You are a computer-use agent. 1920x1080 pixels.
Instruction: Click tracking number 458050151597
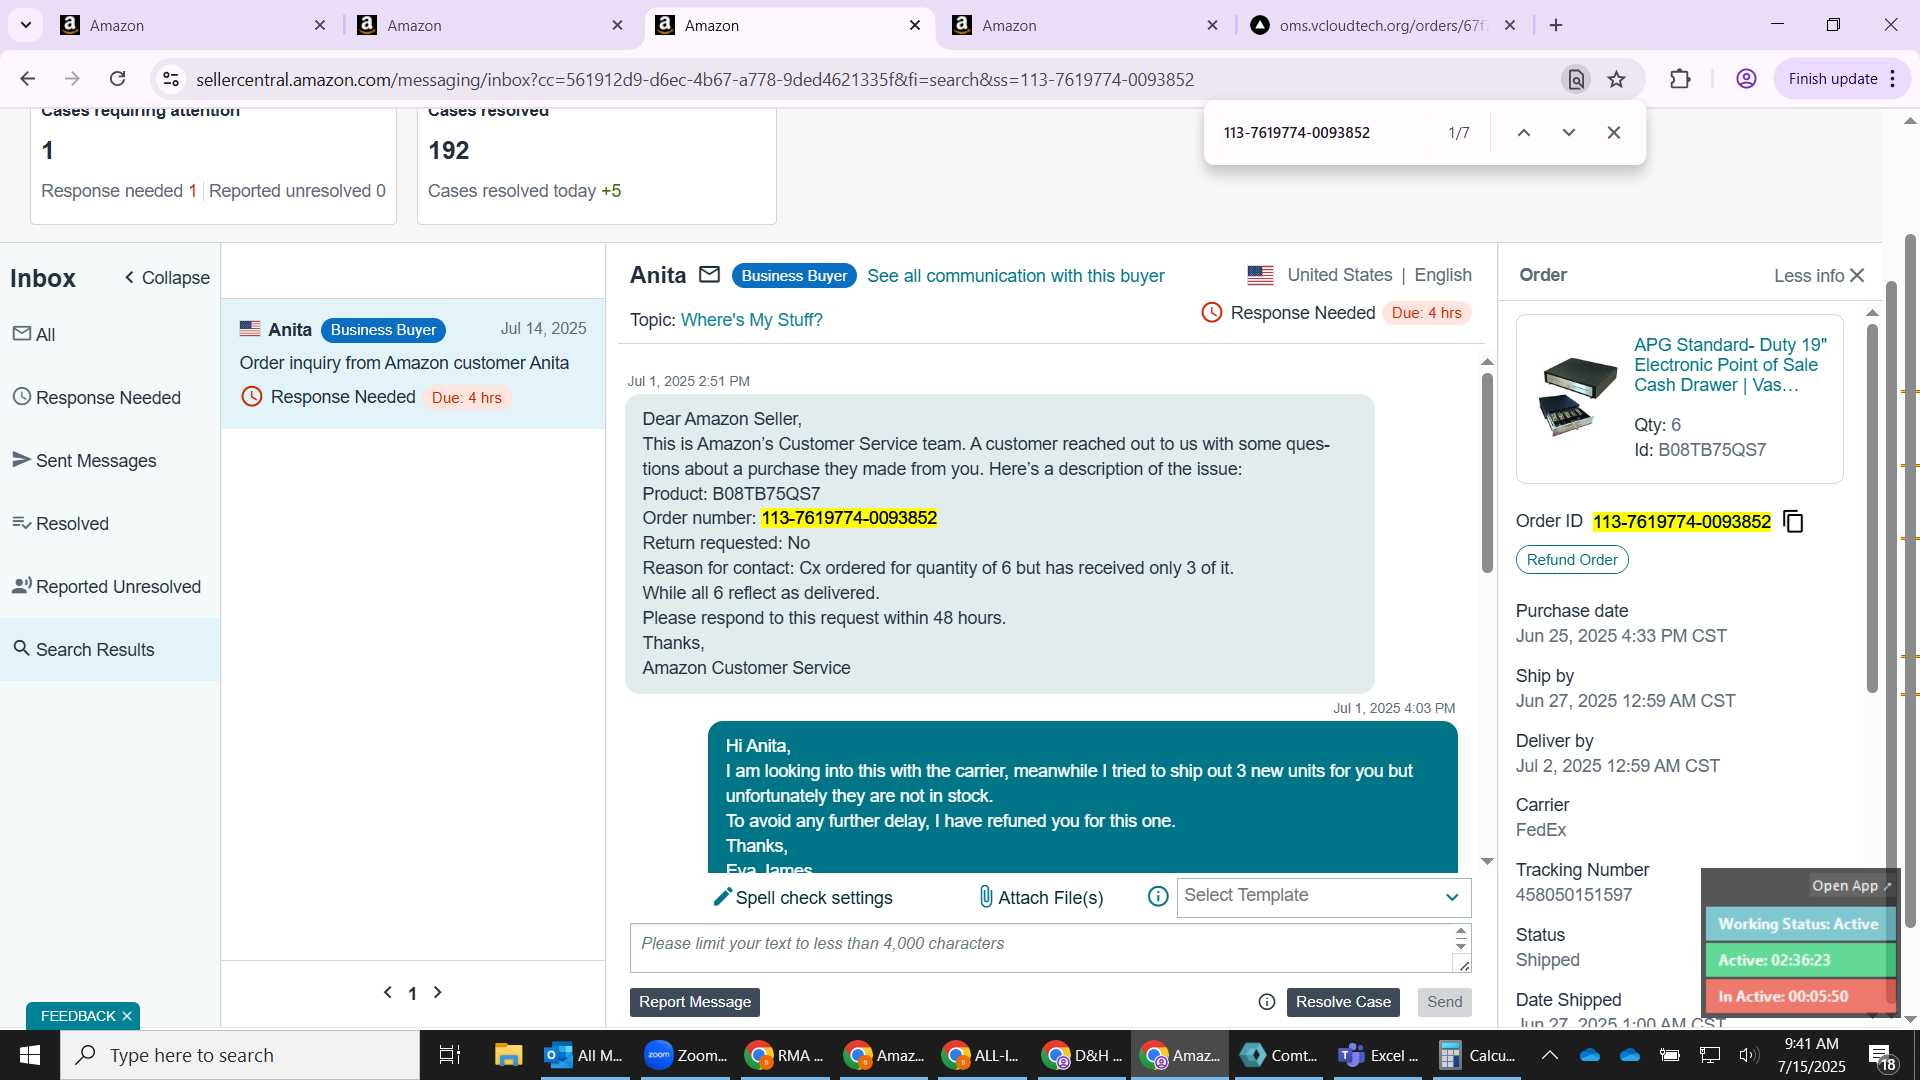[1573, 895]
